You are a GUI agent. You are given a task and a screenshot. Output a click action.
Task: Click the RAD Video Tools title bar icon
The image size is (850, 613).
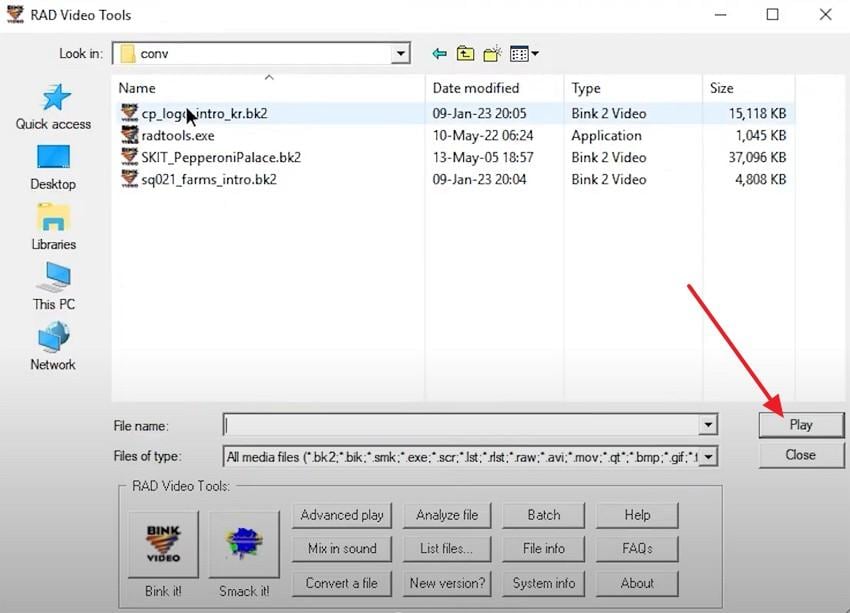click(x=15, y=14)
